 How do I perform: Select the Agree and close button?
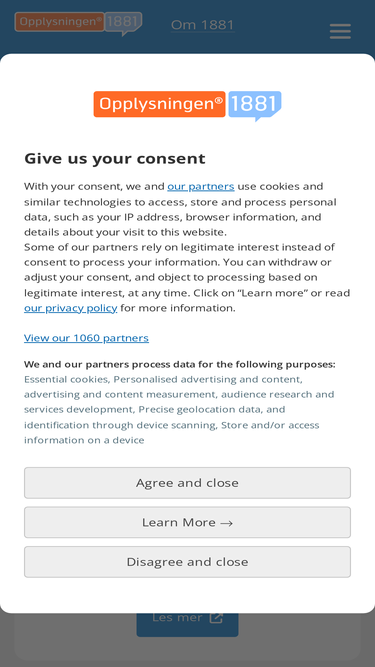[x=188, y=483]
